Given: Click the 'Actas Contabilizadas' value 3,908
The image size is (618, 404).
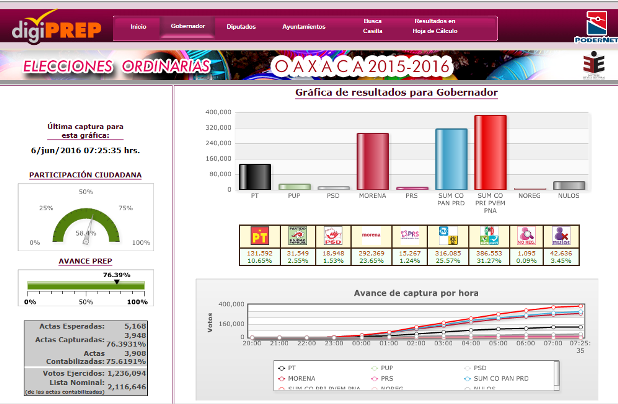Looking at the screenshot, I should [x=135, y=354].
